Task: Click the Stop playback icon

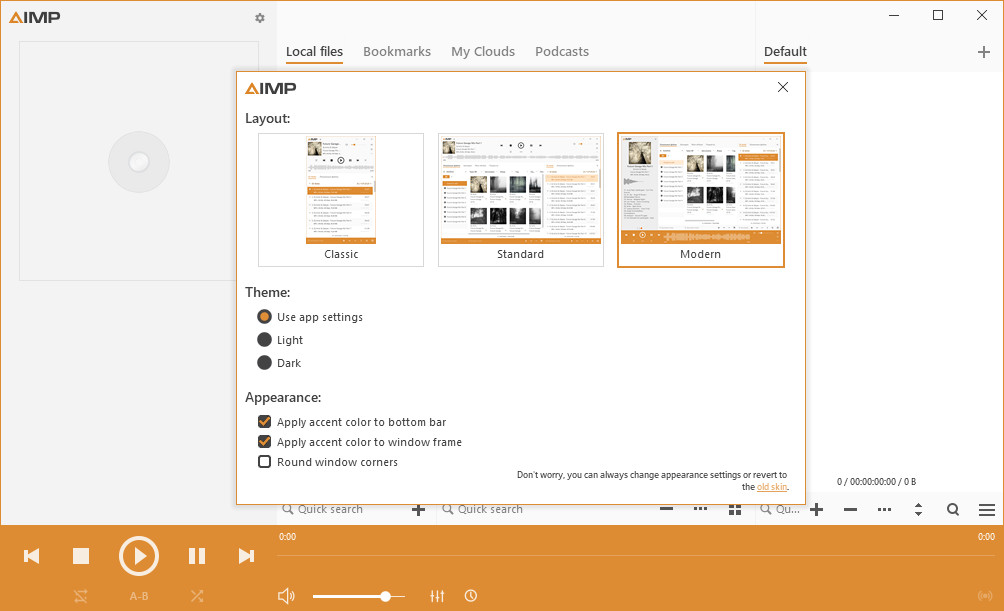Action: point(81,556)
